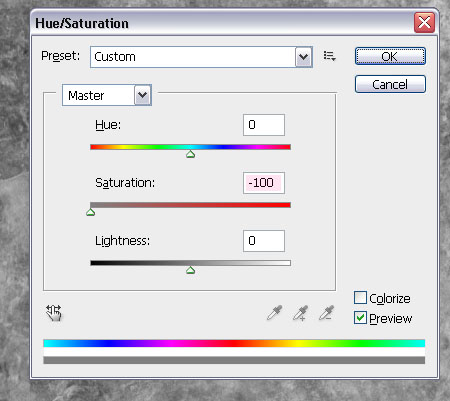Click the Lightness label
This screenshot has height=401, width=450.
click(122, 241)
